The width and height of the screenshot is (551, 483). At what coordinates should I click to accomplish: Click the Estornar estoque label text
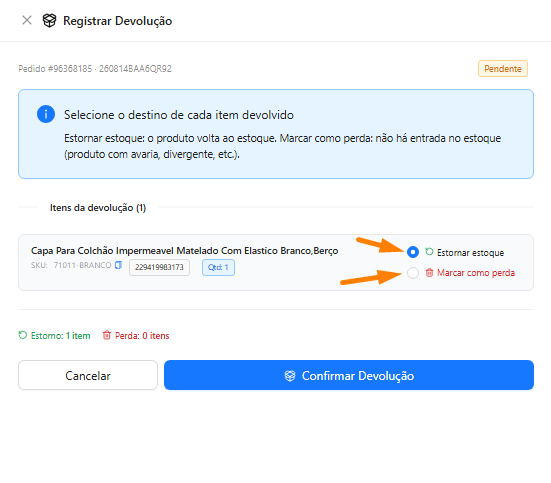[x=471, y=252]
